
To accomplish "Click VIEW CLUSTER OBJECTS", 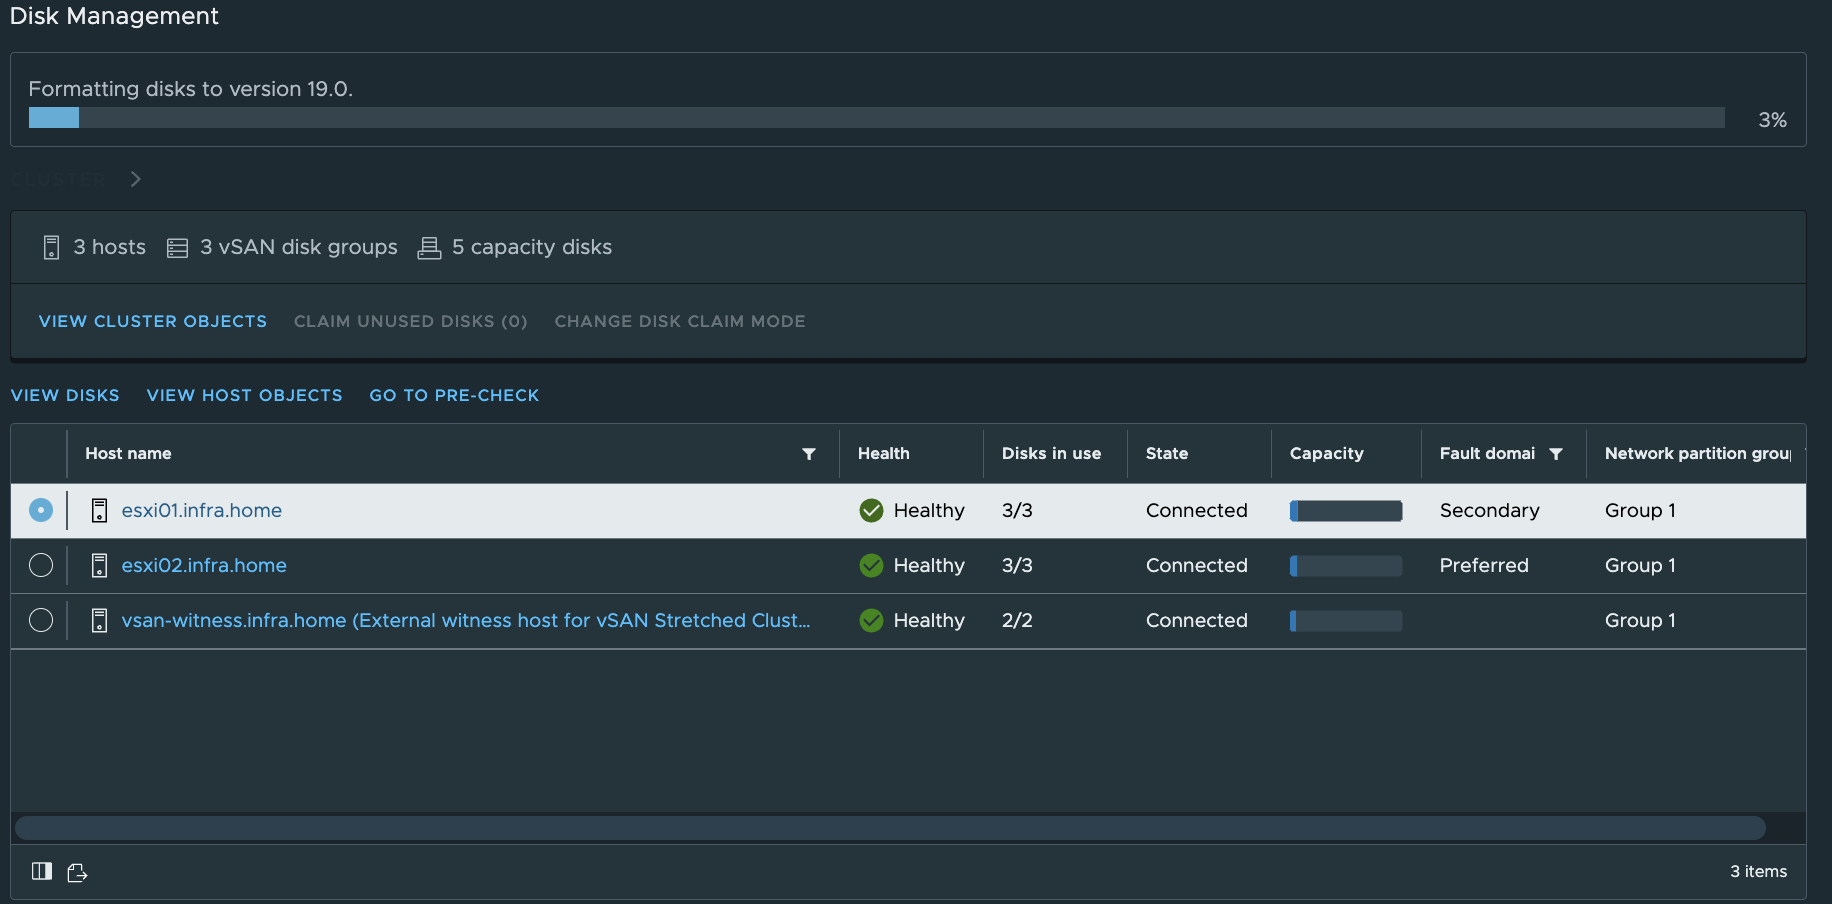I will [x=152, y=321].
